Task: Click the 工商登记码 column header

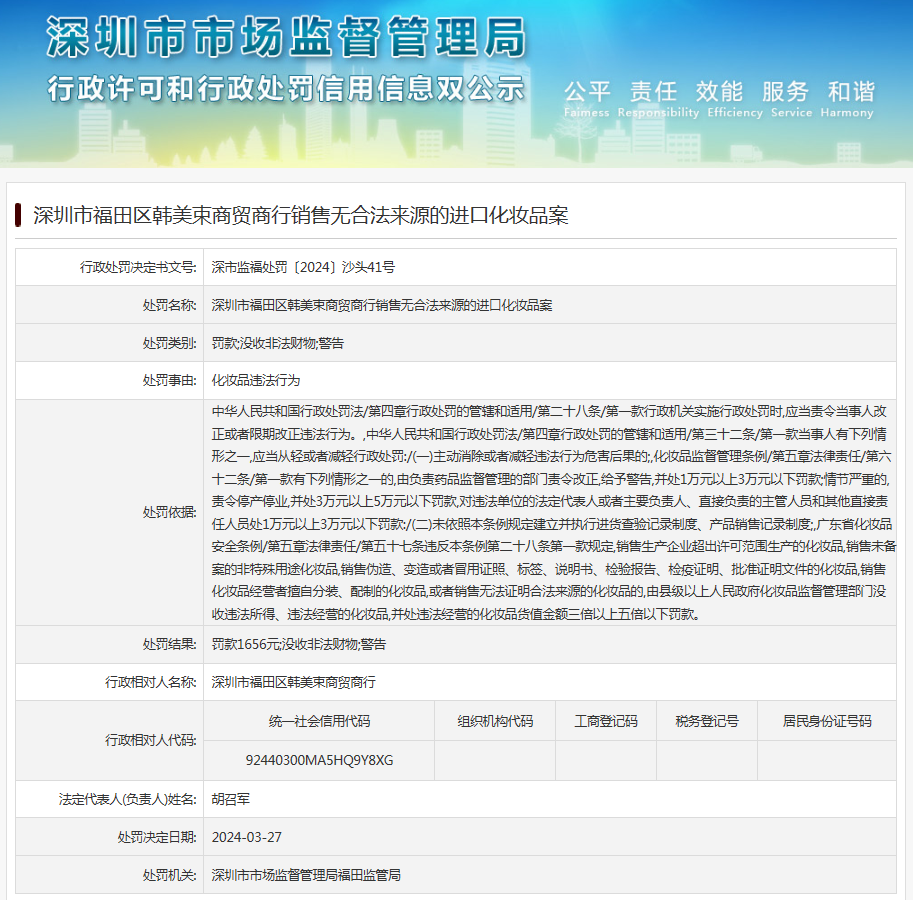Action: click(x=605, y=720)
